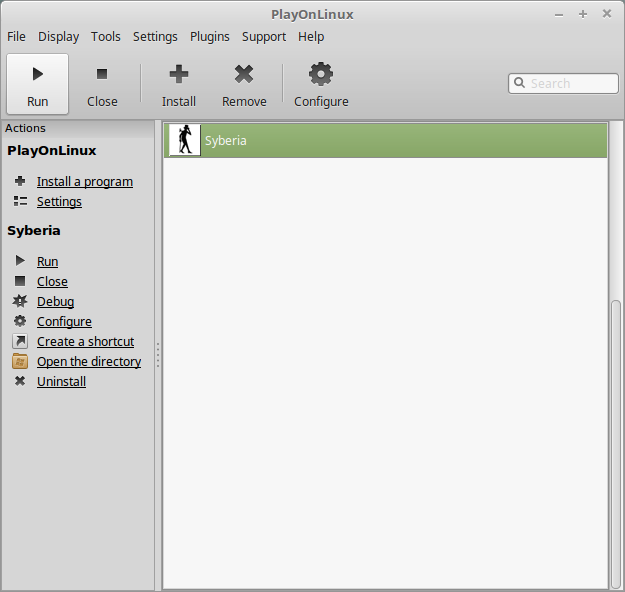Viewport: 625px width, 592px height.
Task: Click the Install plus toolbar button
Action: [179, 84]
